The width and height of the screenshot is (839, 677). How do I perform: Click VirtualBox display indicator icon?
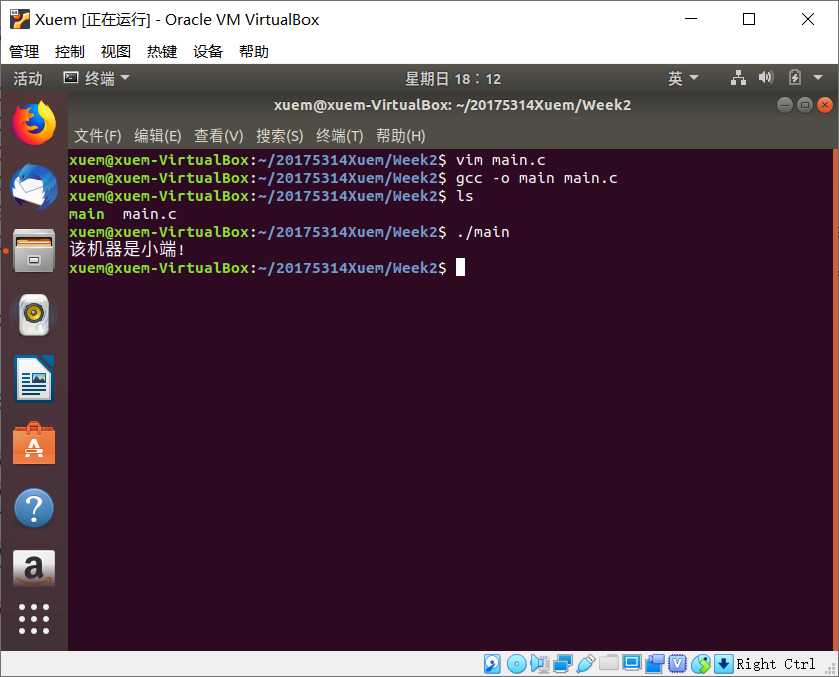click(x=631, y=664)
